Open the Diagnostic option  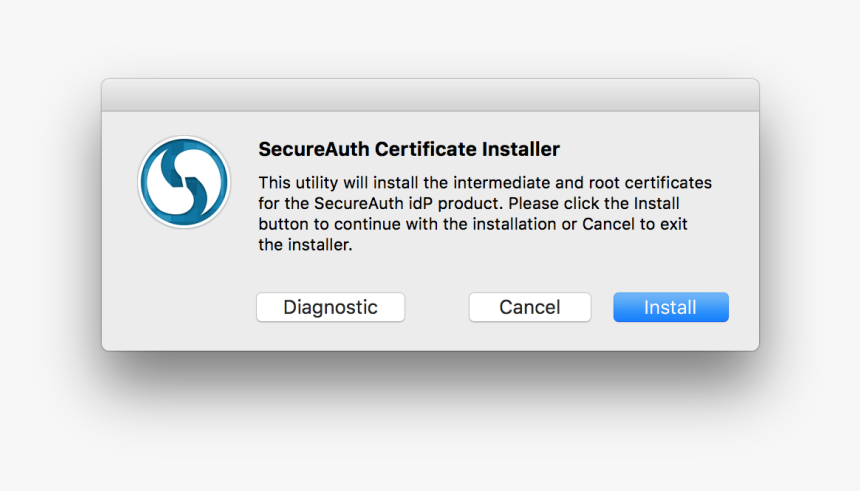point(330,307)
